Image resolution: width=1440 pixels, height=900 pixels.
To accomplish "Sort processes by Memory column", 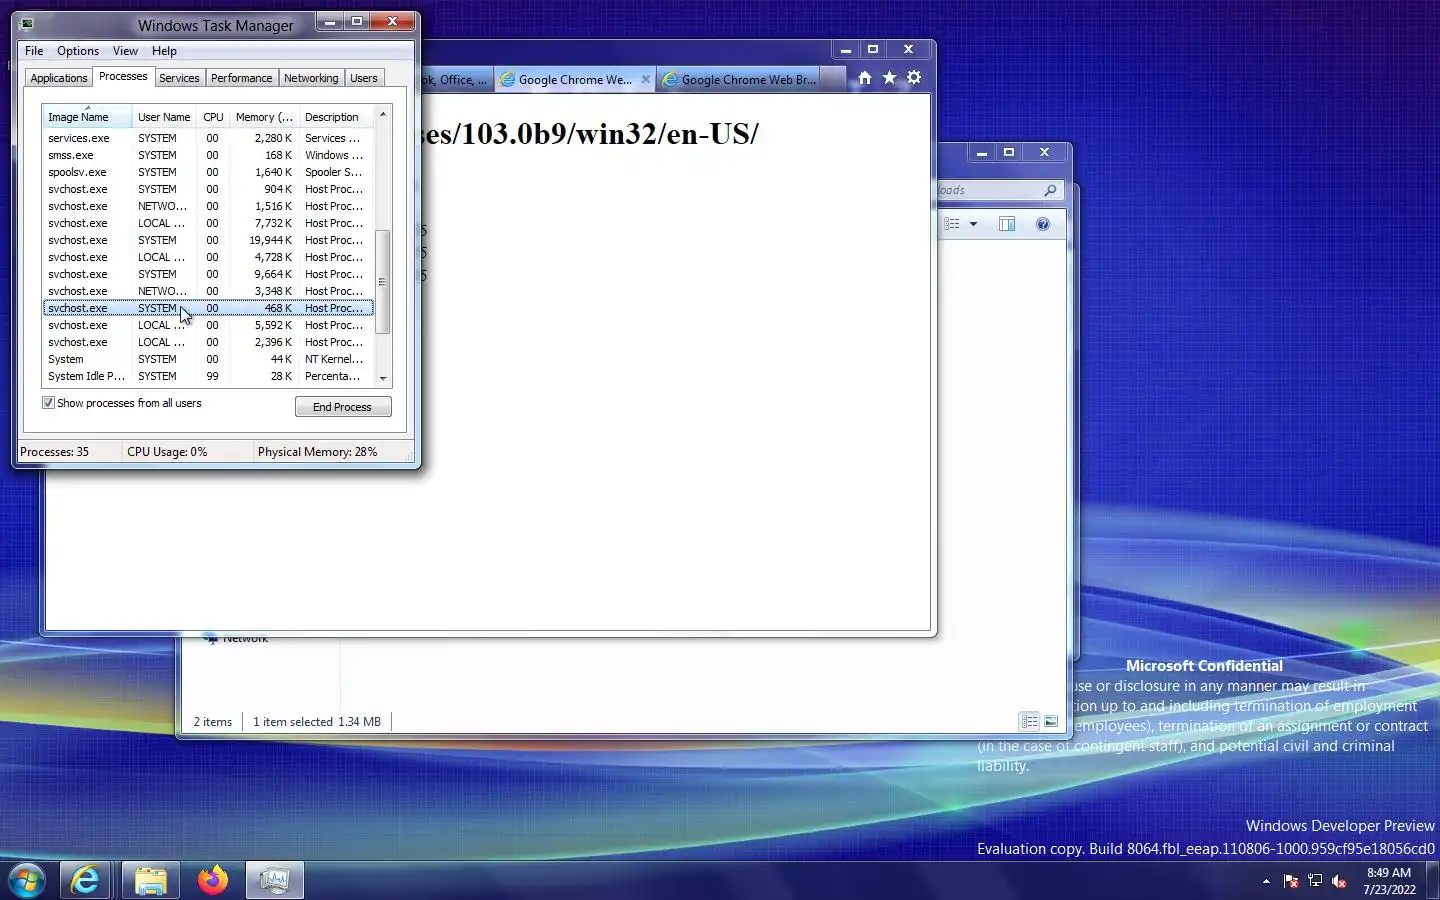I will (x=264, y=117).
